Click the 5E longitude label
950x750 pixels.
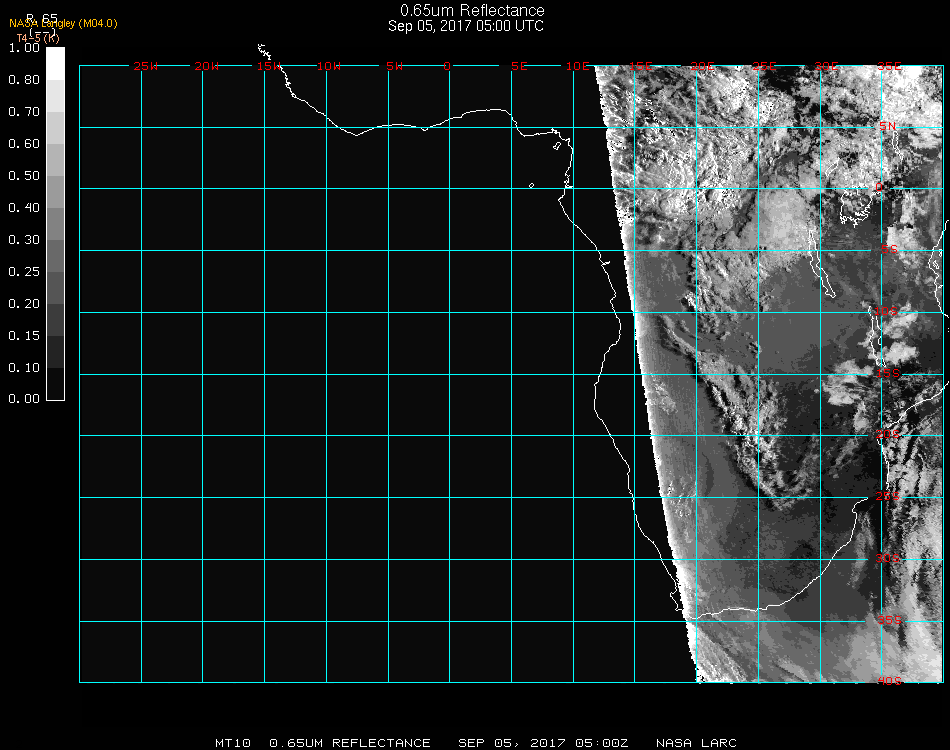coord(519,66)
